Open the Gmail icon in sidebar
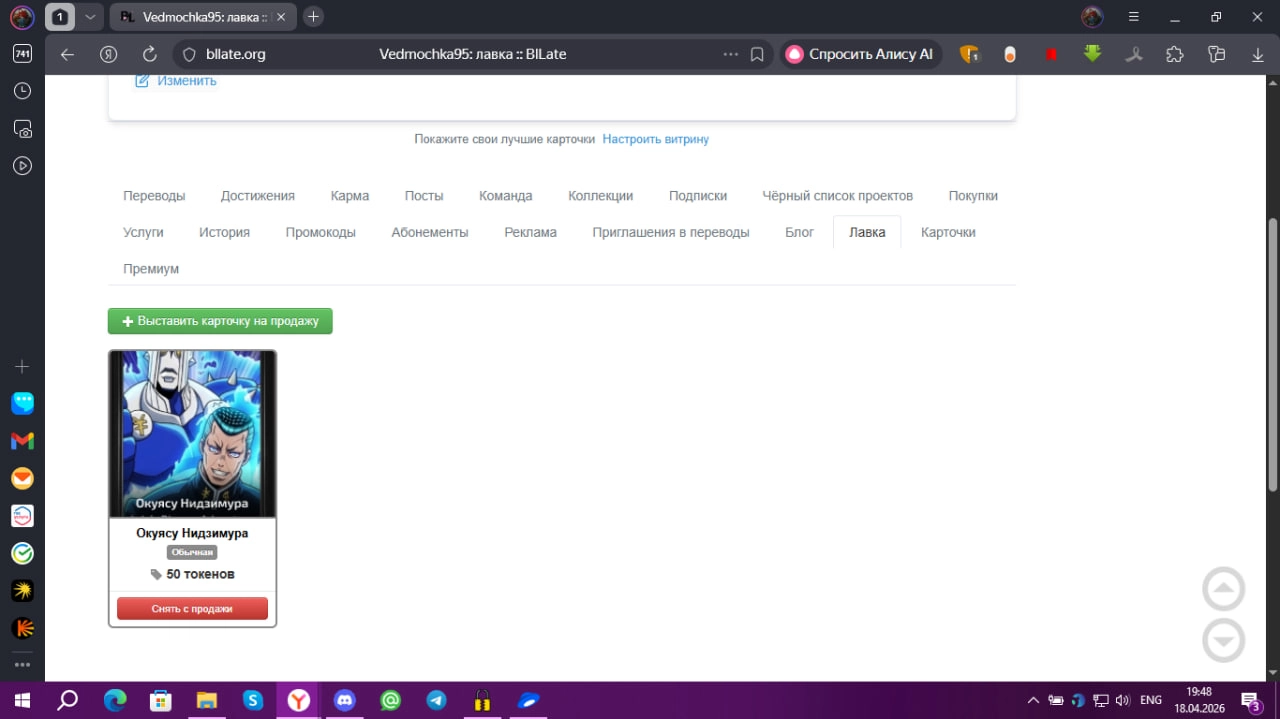Screen dimensions: 1280x719 pyautogui.click(x=22, y=440)
